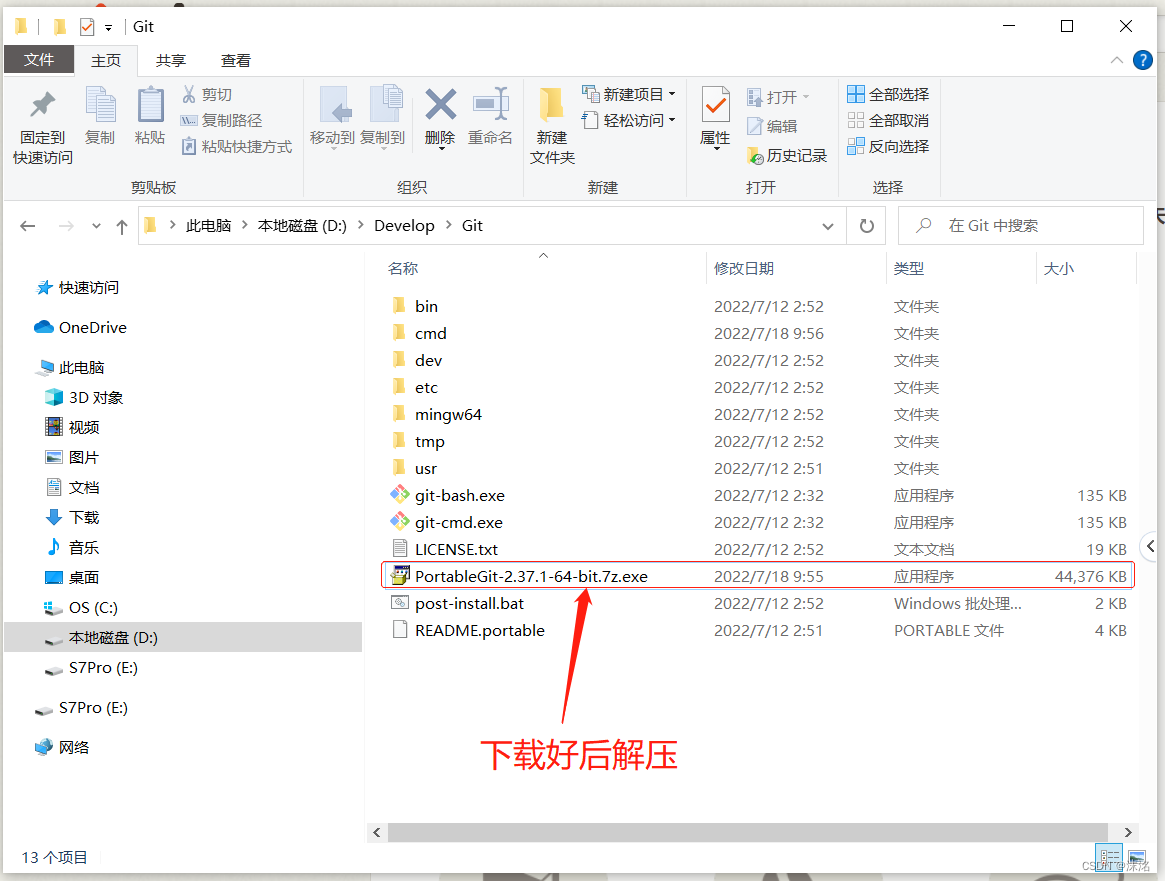Select the git-bash.exe file icon

[x=400, y=495]
